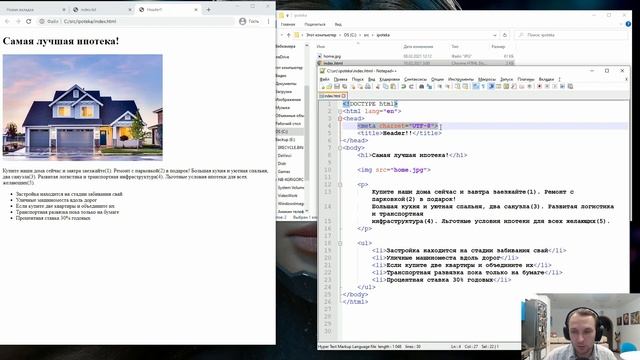Click the Chrome back arrow
Screen dimensions: 640x360
coord(7,21)
